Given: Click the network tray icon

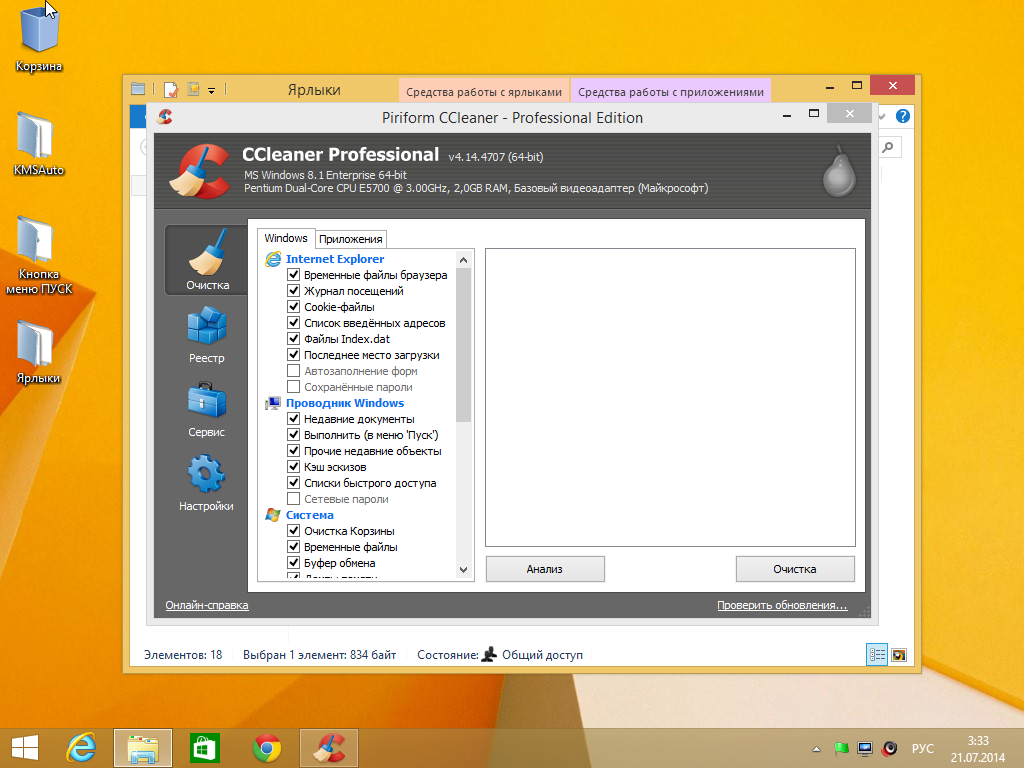Looking at the screenshot, I should point(865,748).
